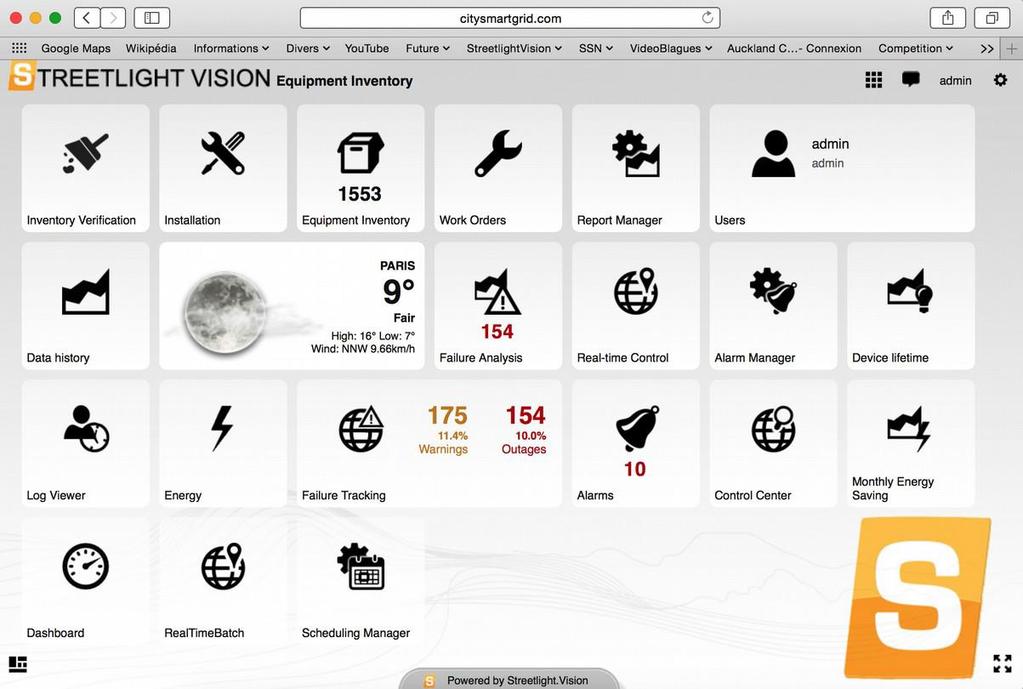This screenshot has width=1023, height=689.
Task: Open the Auckland C...- Connexion bookmark
Action: tap(794, 48)
